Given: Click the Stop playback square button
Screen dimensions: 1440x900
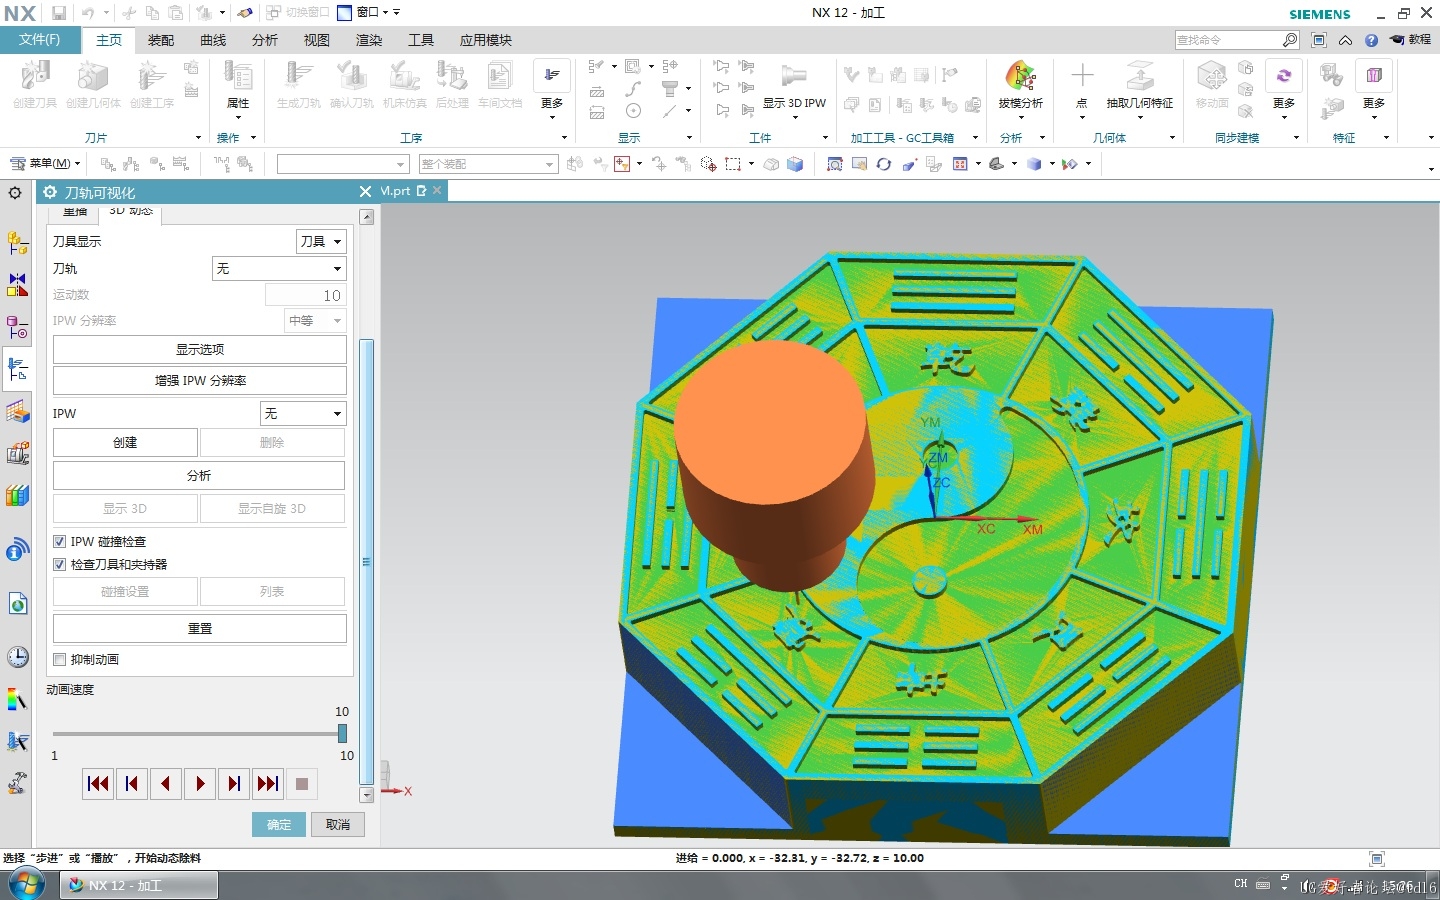Looking at the screenshot, I should pos(302,784).
